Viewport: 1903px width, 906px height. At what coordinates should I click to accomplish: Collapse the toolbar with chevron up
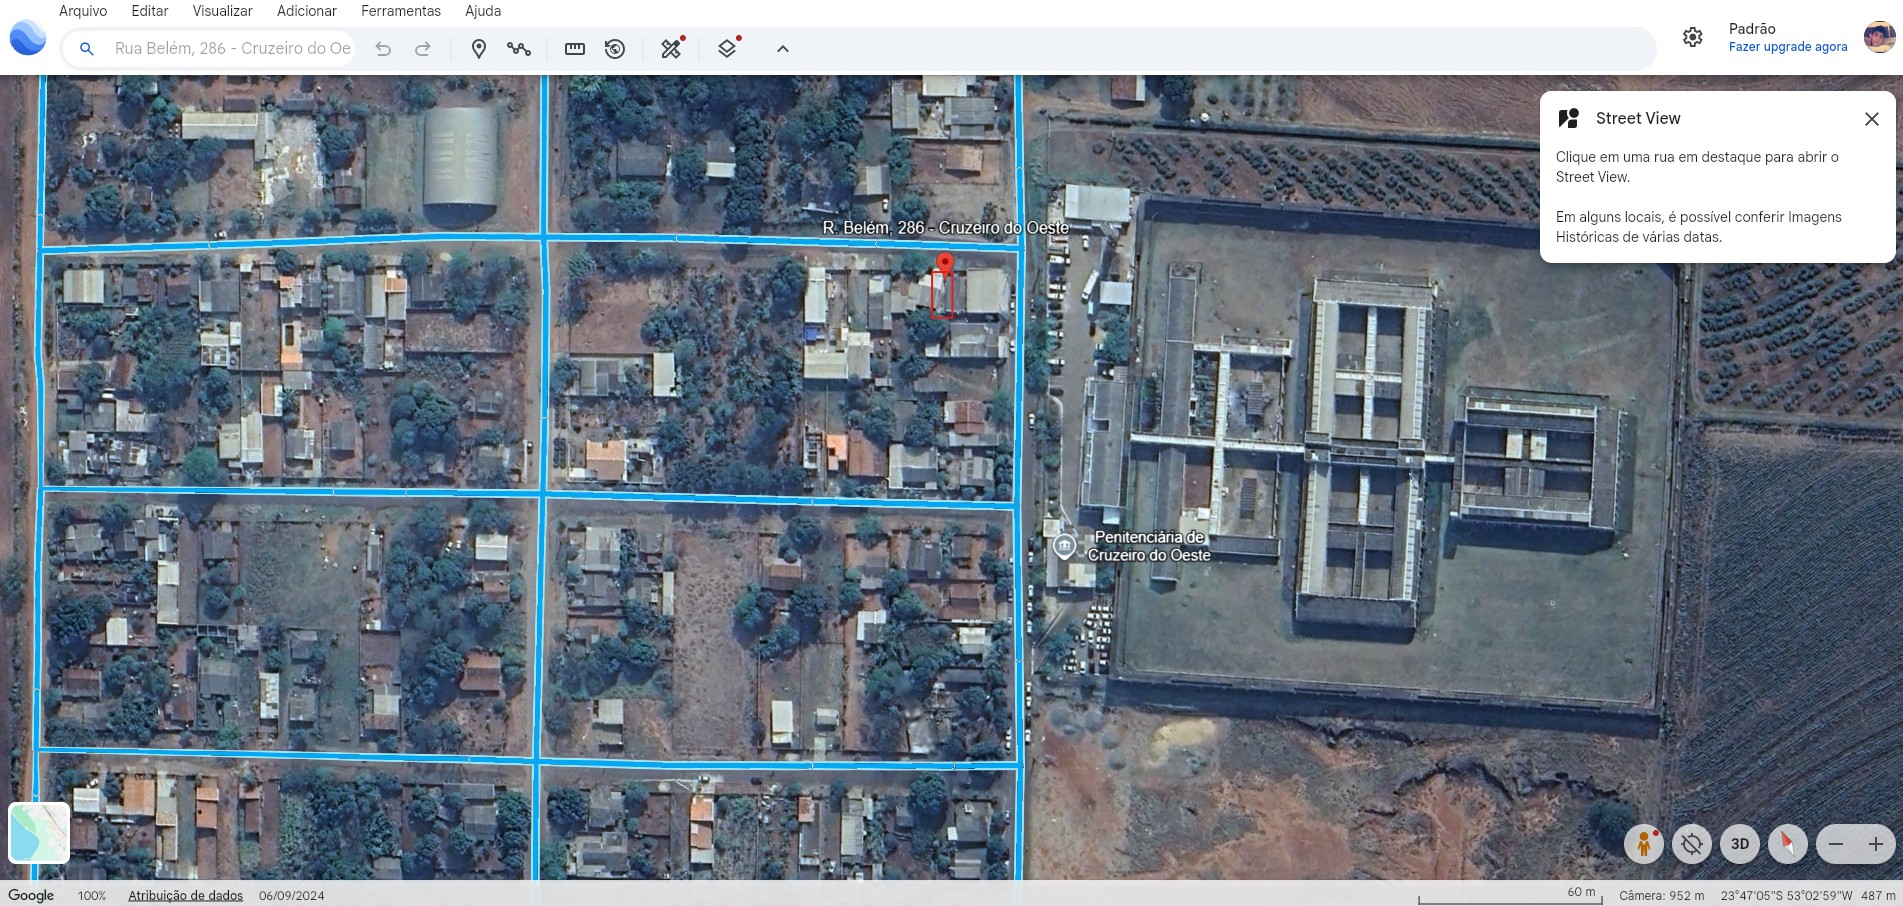pyautogui.click(x=783, y=48)
